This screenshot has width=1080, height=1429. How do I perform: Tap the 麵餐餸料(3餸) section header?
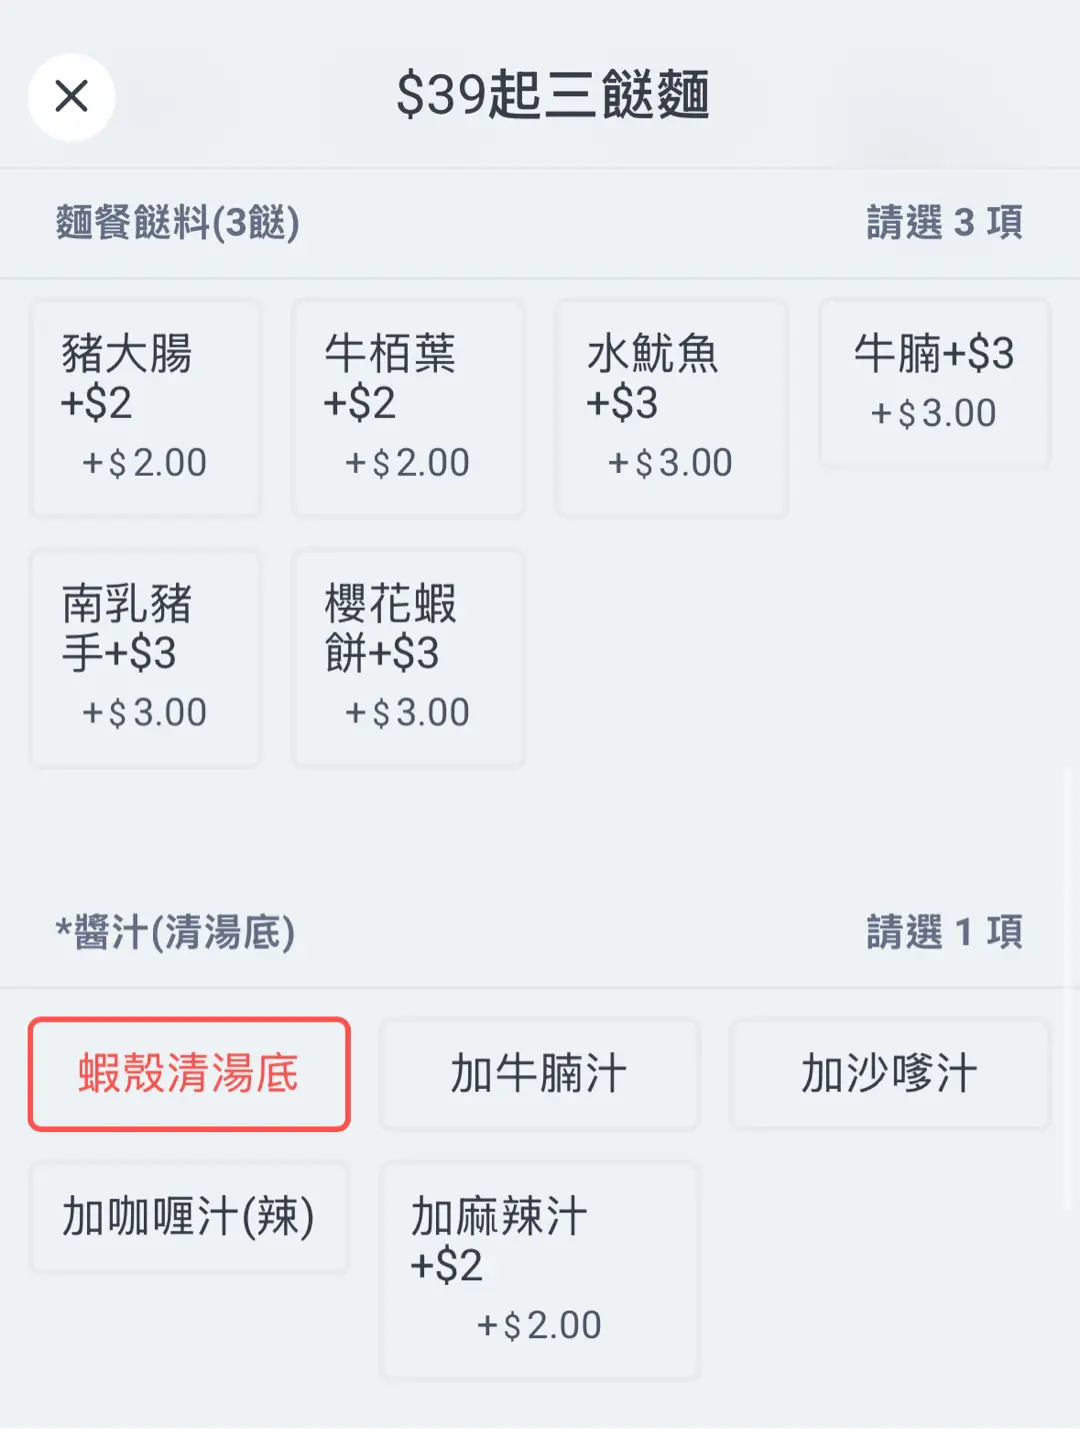pos(178,223)
